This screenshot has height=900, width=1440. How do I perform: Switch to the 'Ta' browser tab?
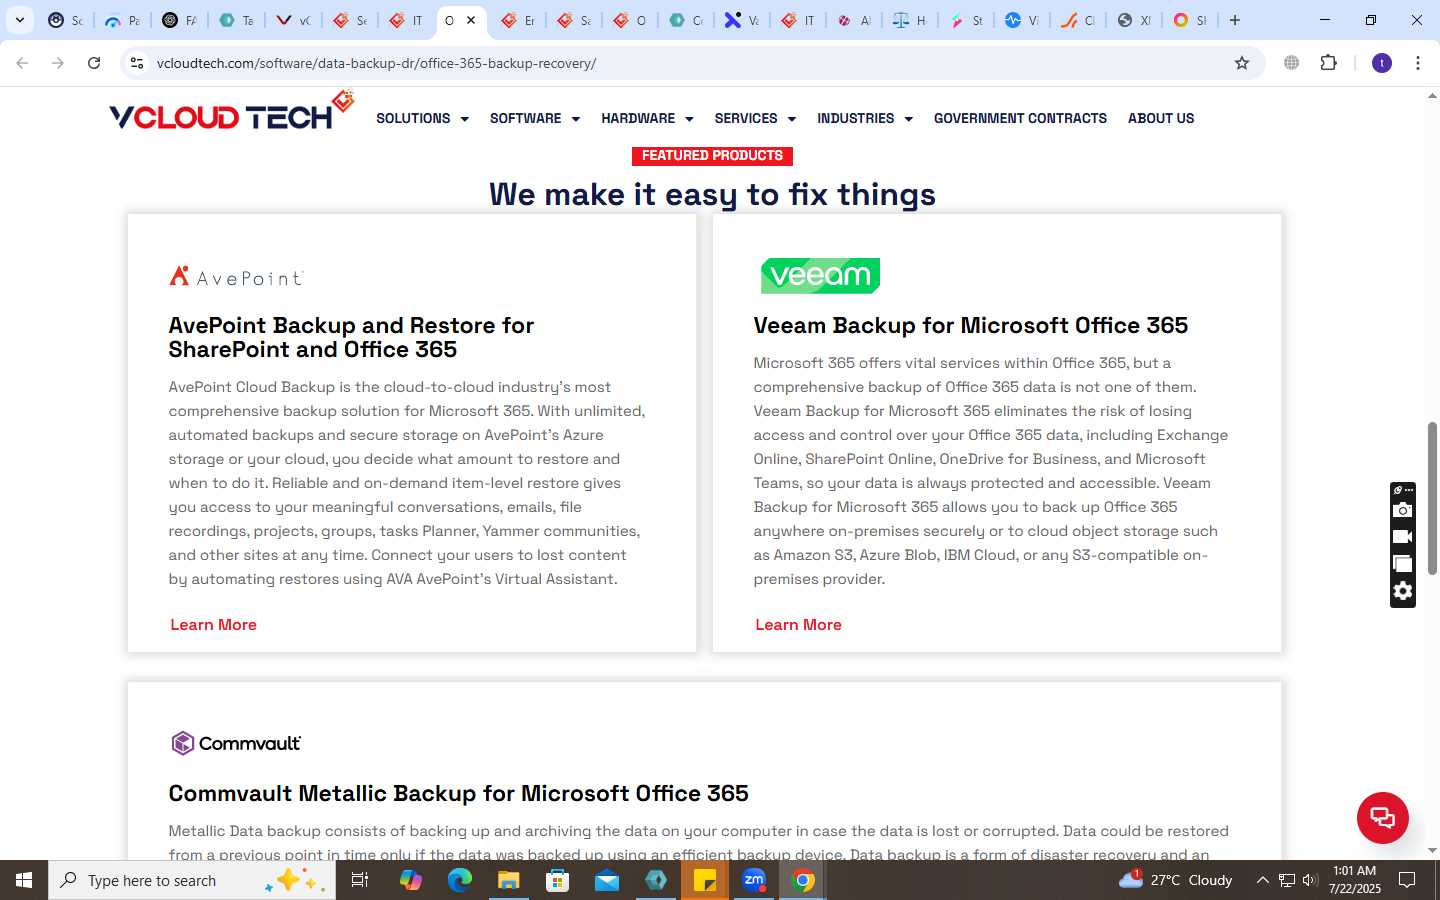click(236, 20)
